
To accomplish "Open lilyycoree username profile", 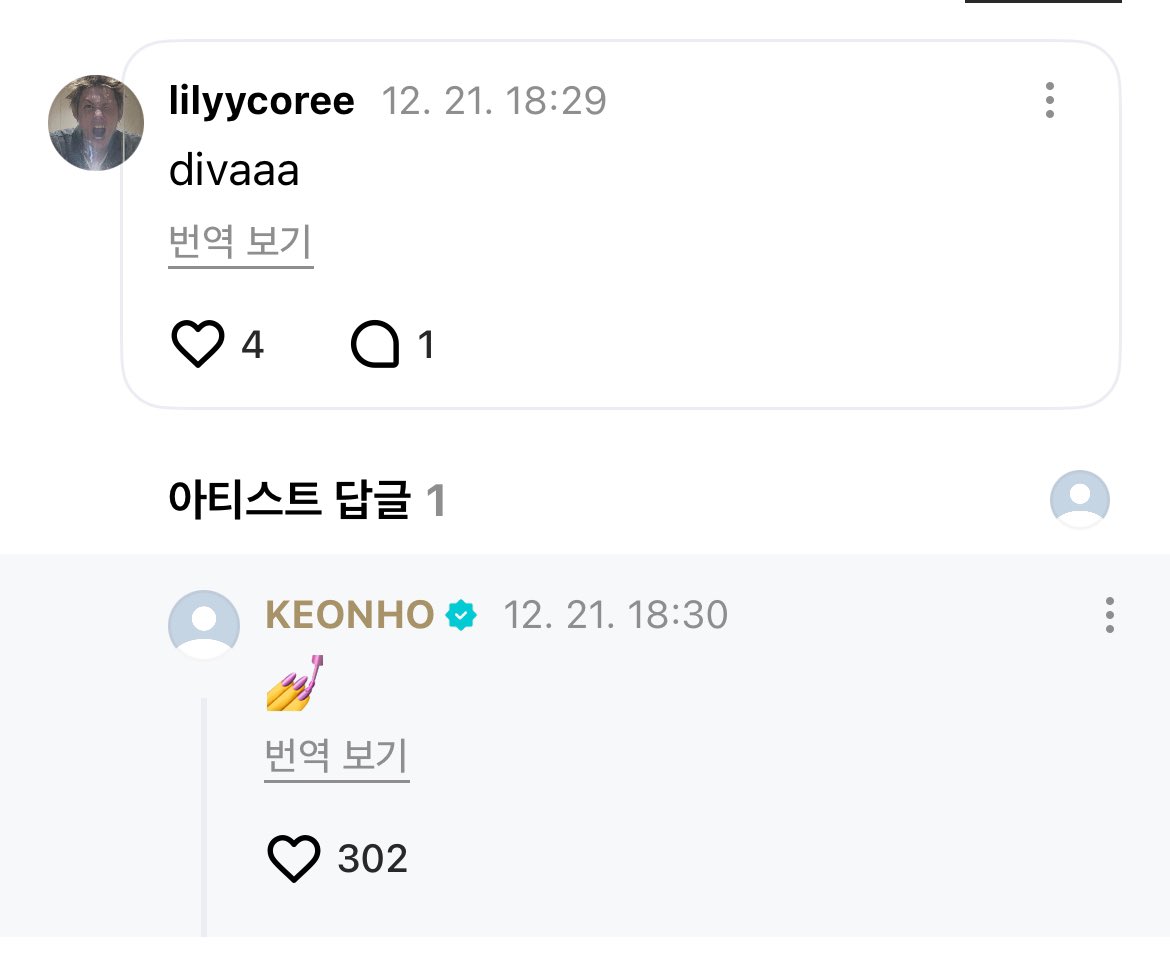I will click(261, 100).
